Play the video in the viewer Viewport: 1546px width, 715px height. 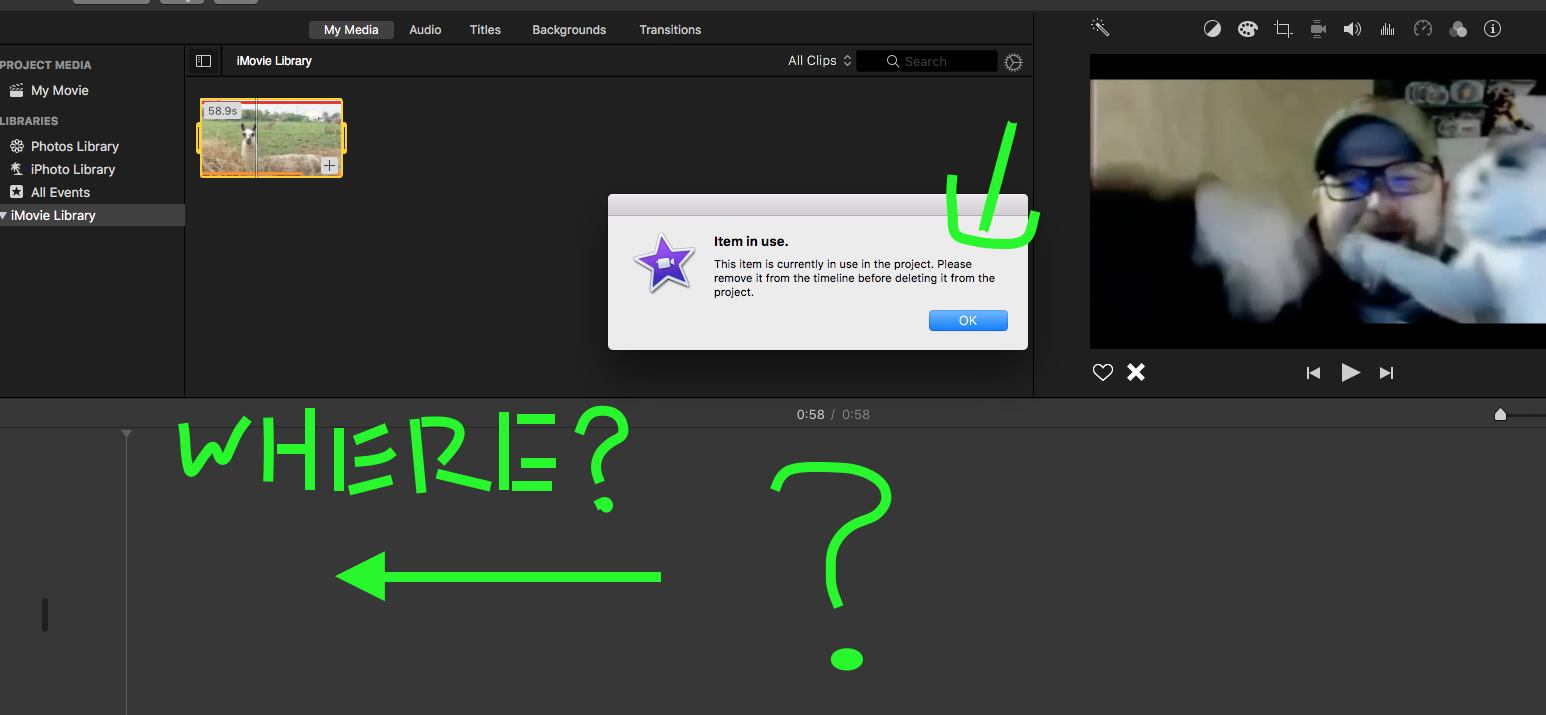click(x=1350, y=372)
